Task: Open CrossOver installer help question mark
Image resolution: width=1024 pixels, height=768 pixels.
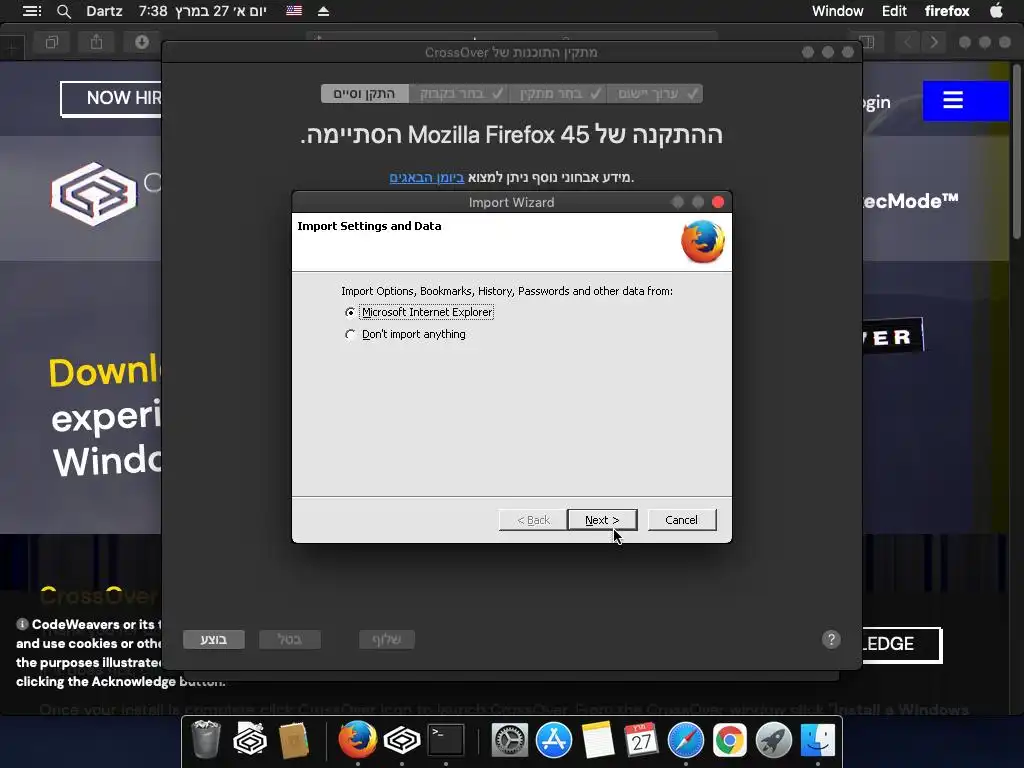Action: 831,639
